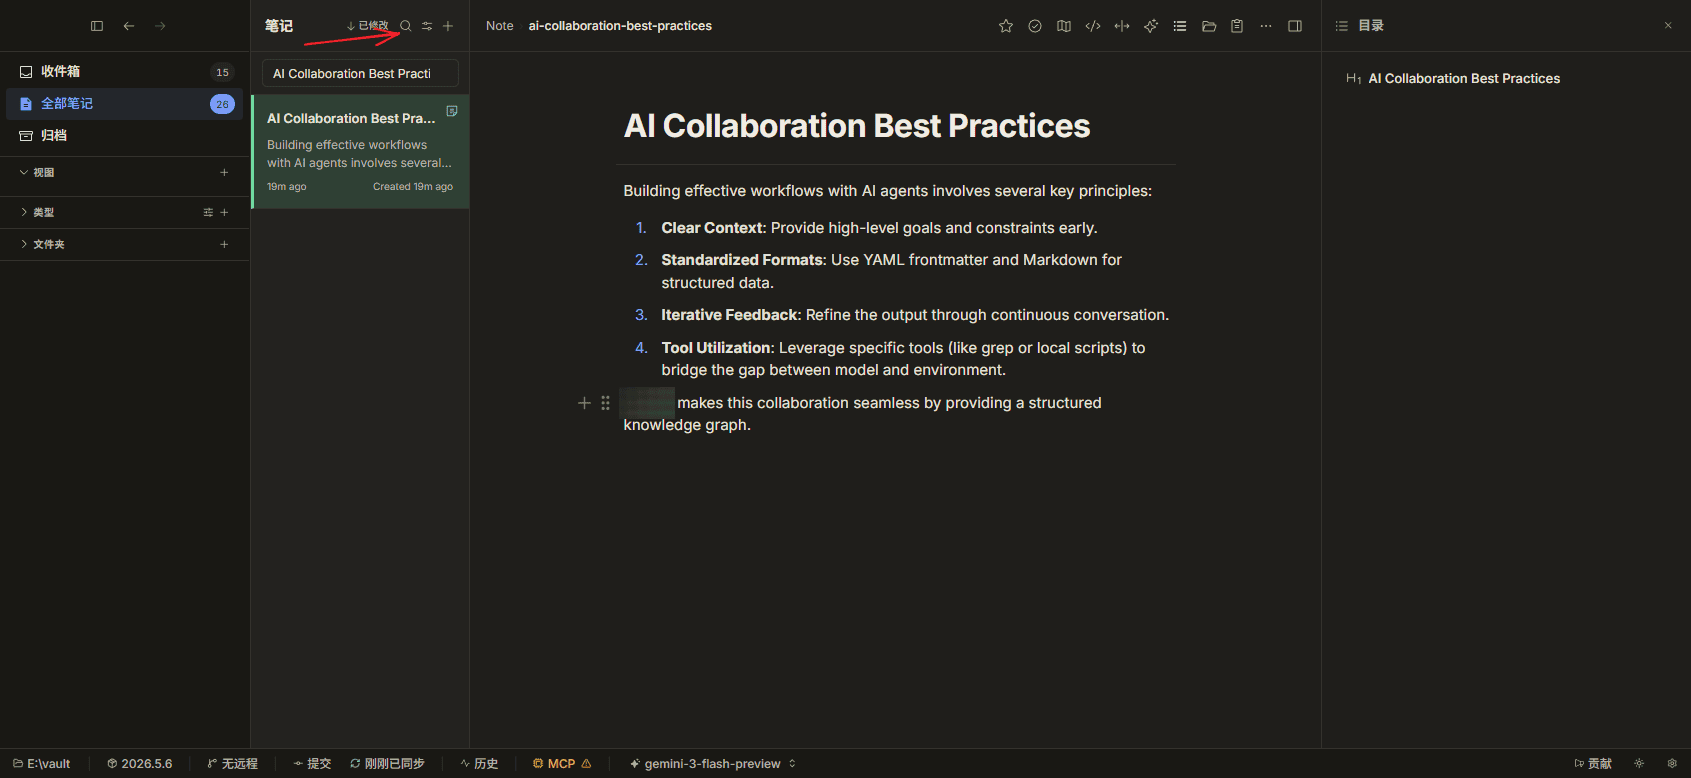This screenshot has height=778, width=1691.
Task: Click the Iterative Feedback list item
Action: point(915,315)
